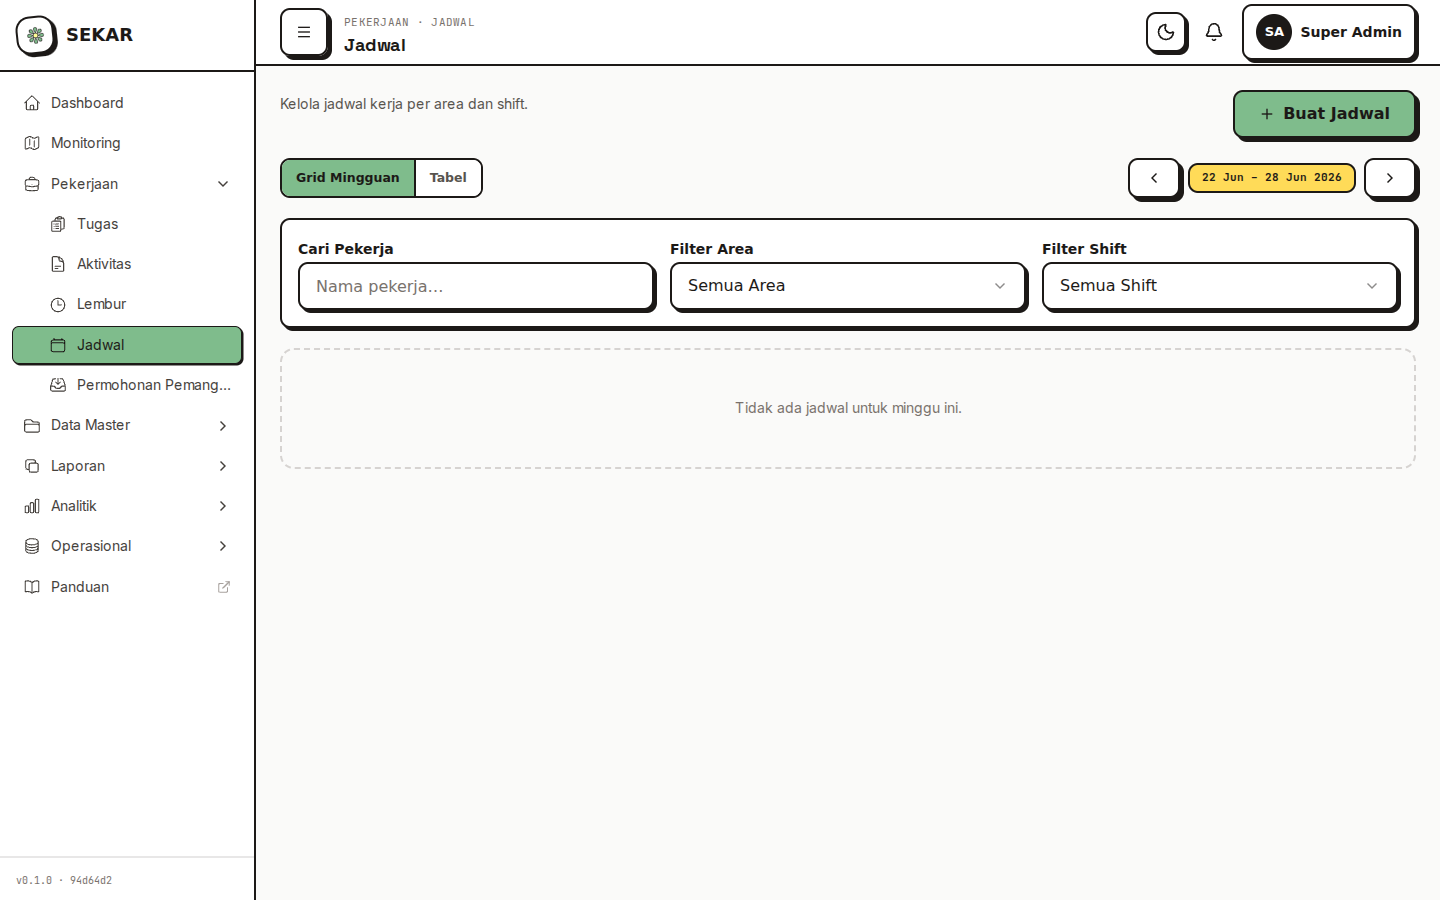Screen dimensions: 1440x900
Task: Open the Filter Area dropdown
Action: 848,286
